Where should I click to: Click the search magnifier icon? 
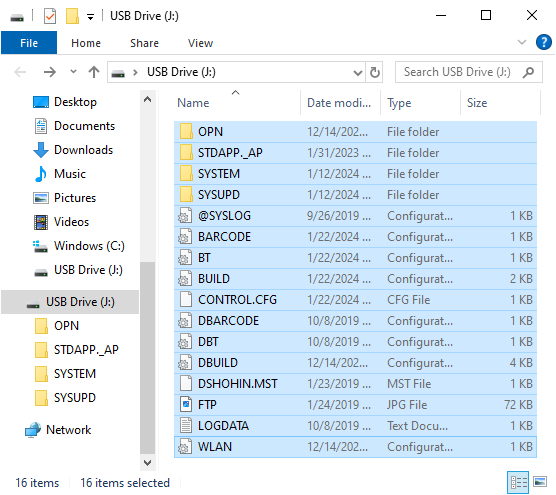tap(528, 72)
